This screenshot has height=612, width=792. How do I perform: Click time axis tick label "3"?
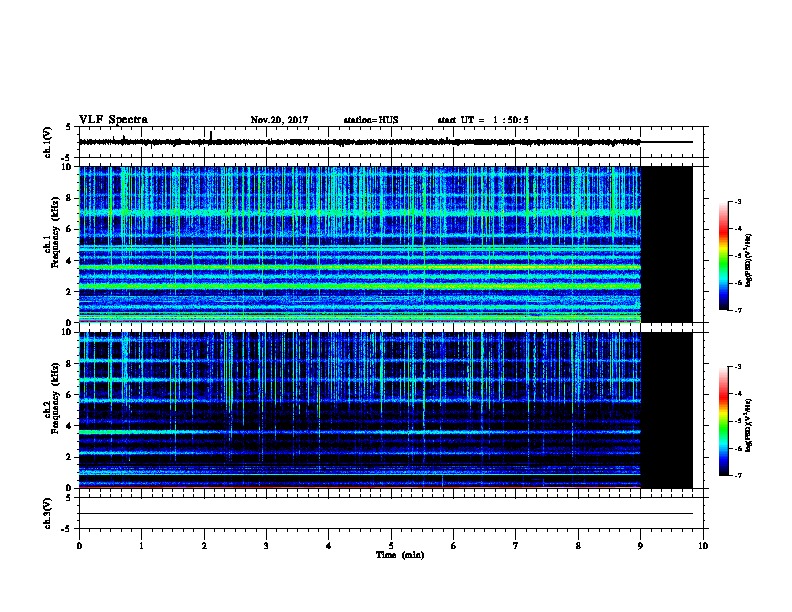tap(266, 546)
